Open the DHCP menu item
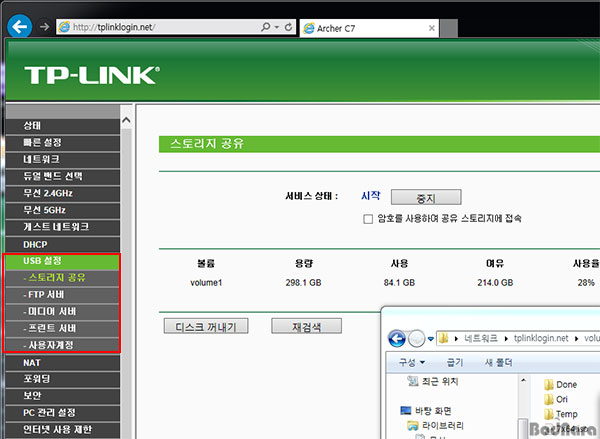Viewport: 600px width, 439px height. coord(63,244)
